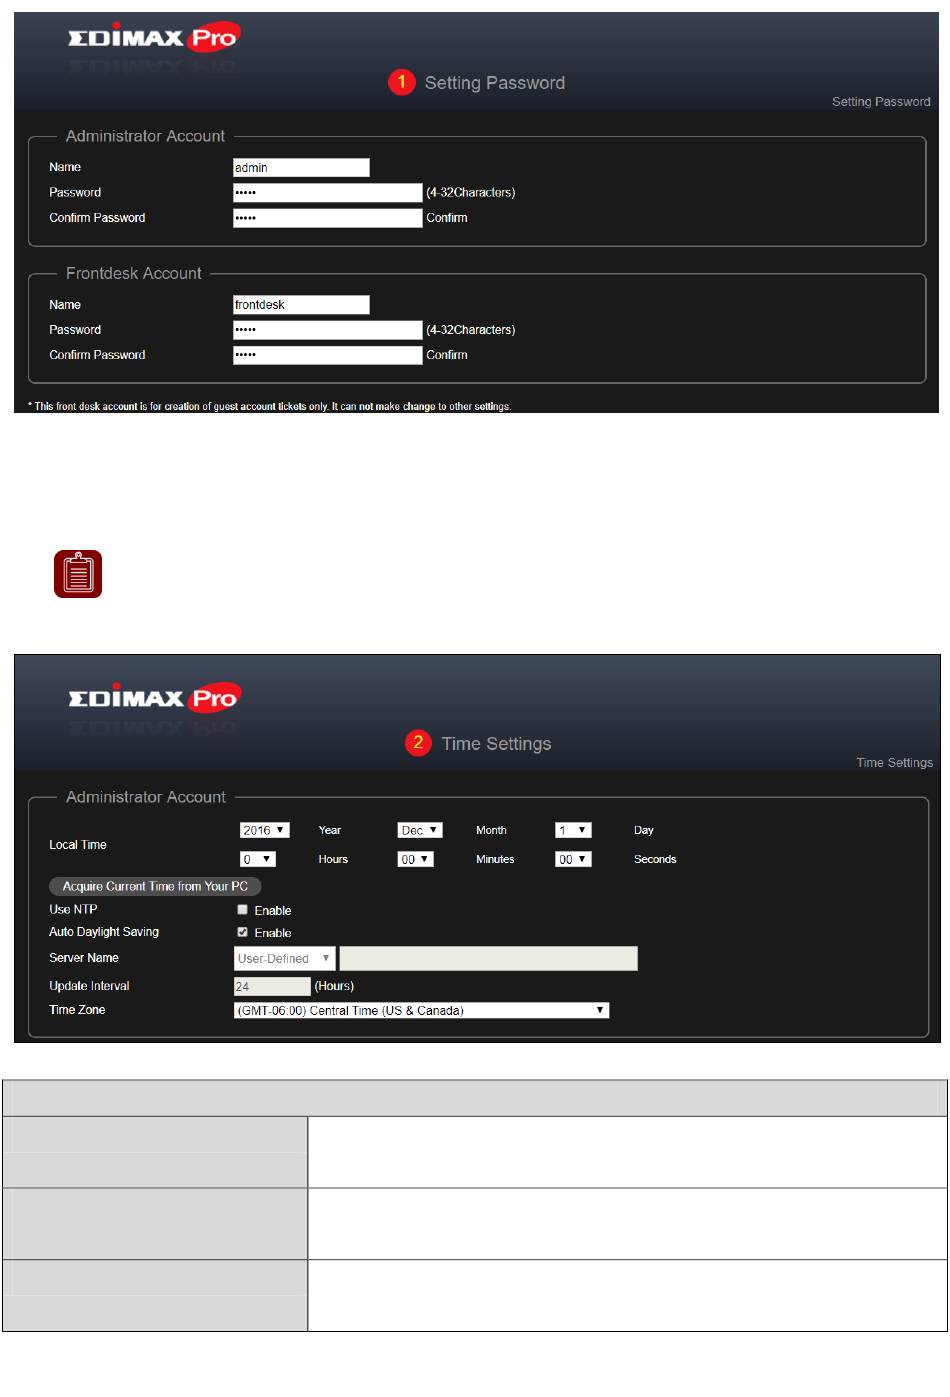Click the Frontdesk account Password field
950x1397 pixels.
coord(327,330)
